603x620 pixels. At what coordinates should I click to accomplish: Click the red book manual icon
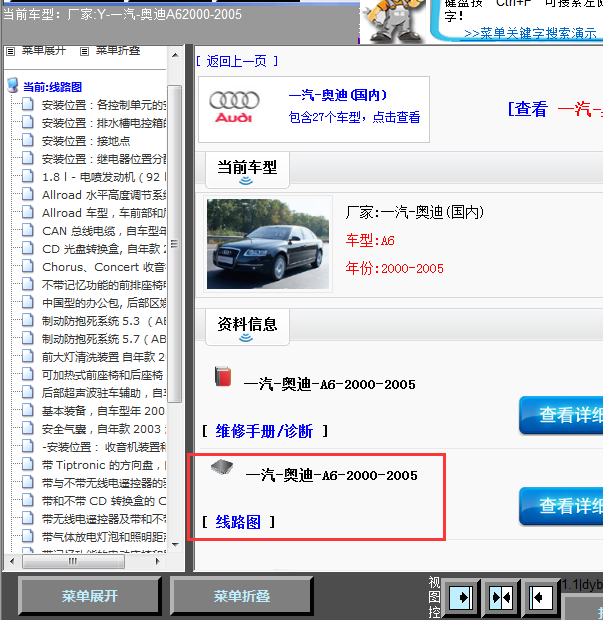[x=223, y=376]
